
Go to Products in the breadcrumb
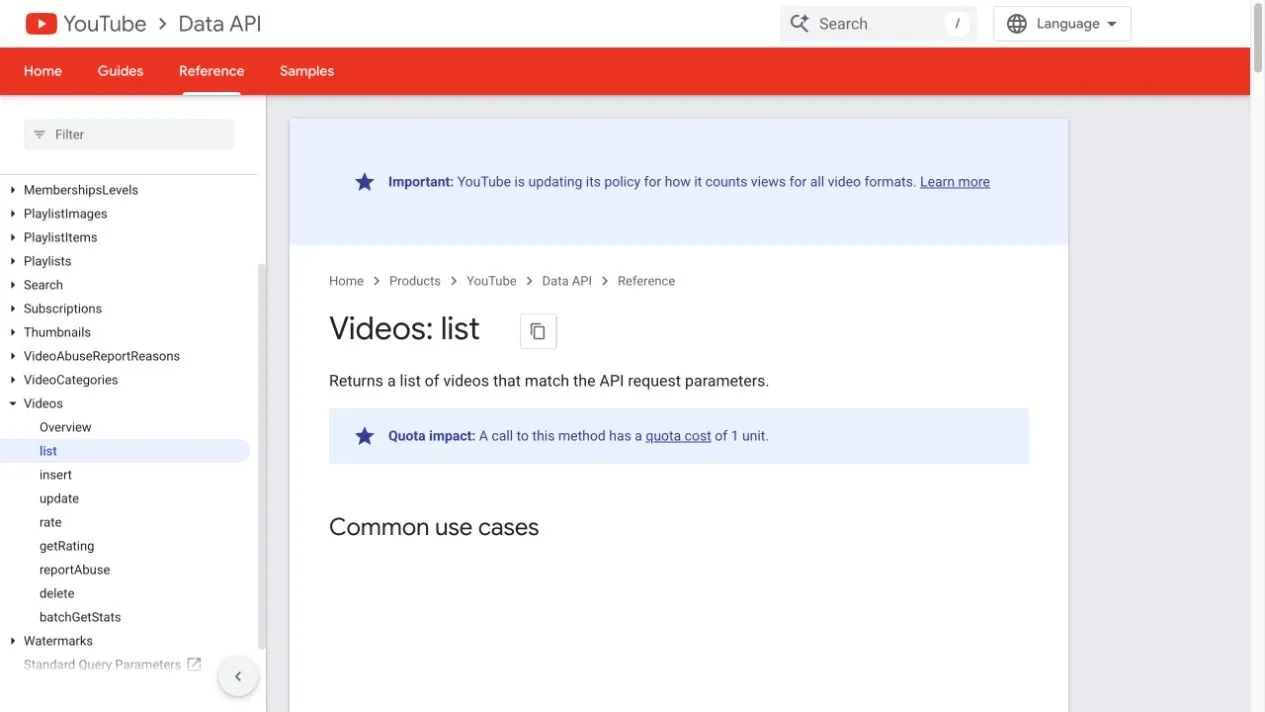pos(415,281)
